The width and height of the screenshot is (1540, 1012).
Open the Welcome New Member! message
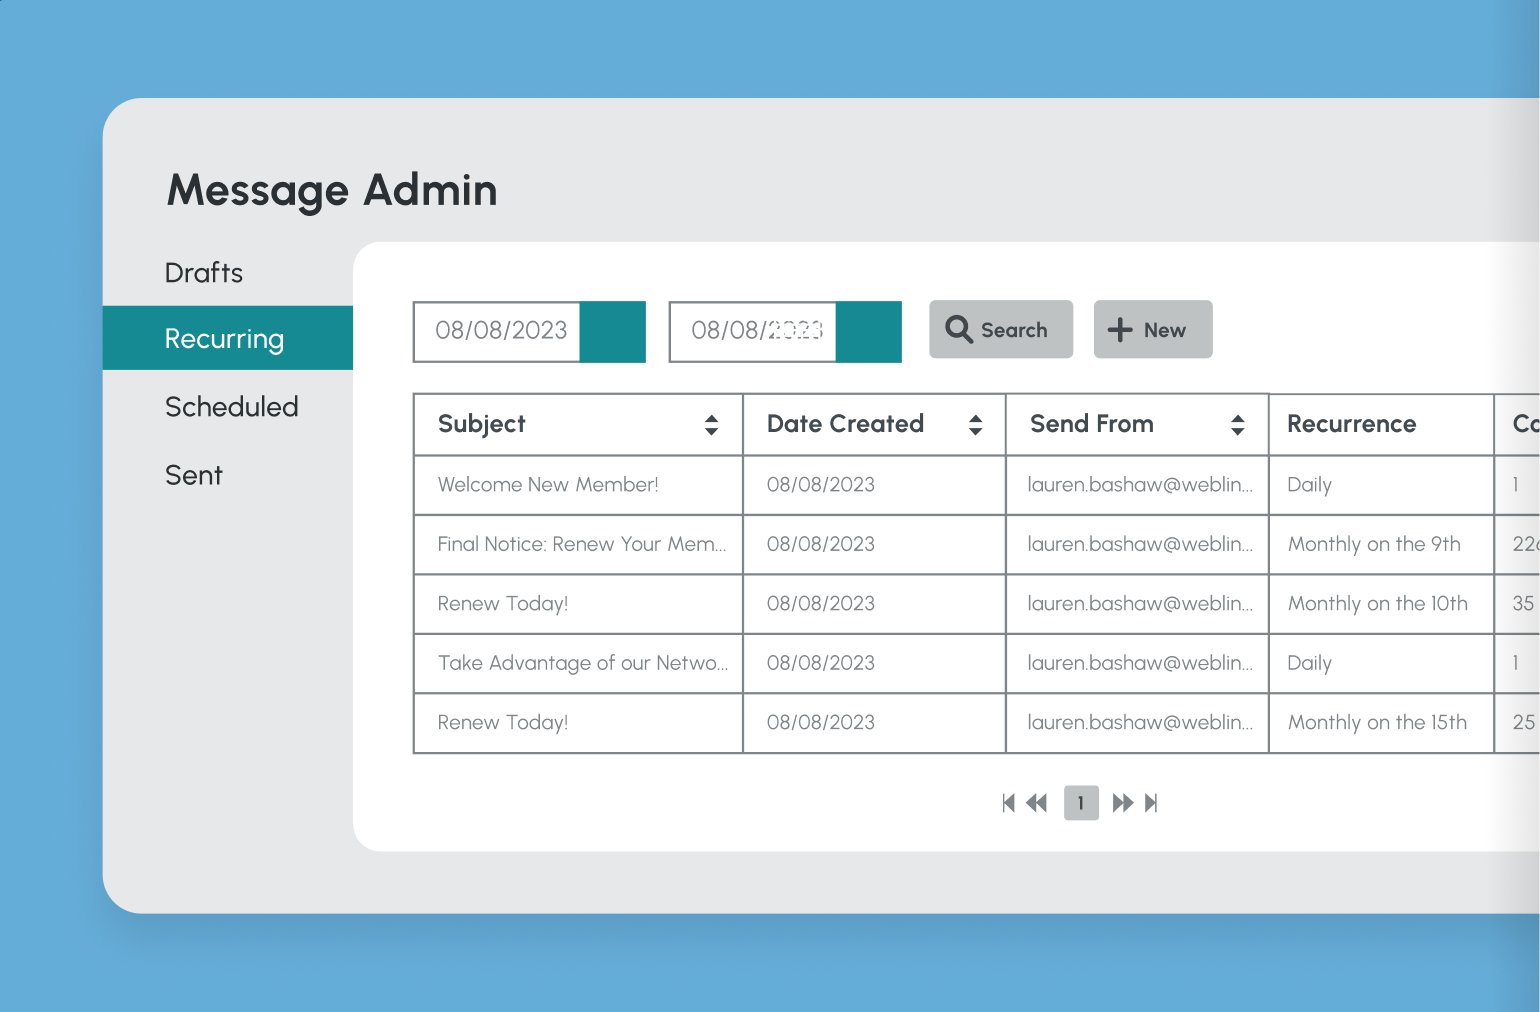click(x=548, y=485)
